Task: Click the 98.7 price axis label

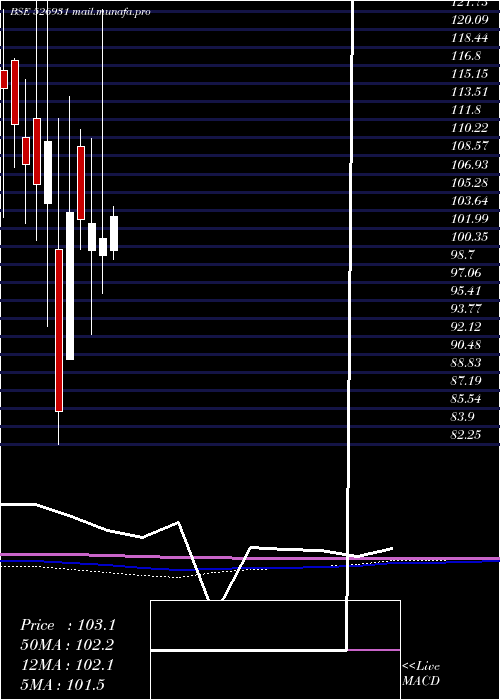Action: coord(462,255)
